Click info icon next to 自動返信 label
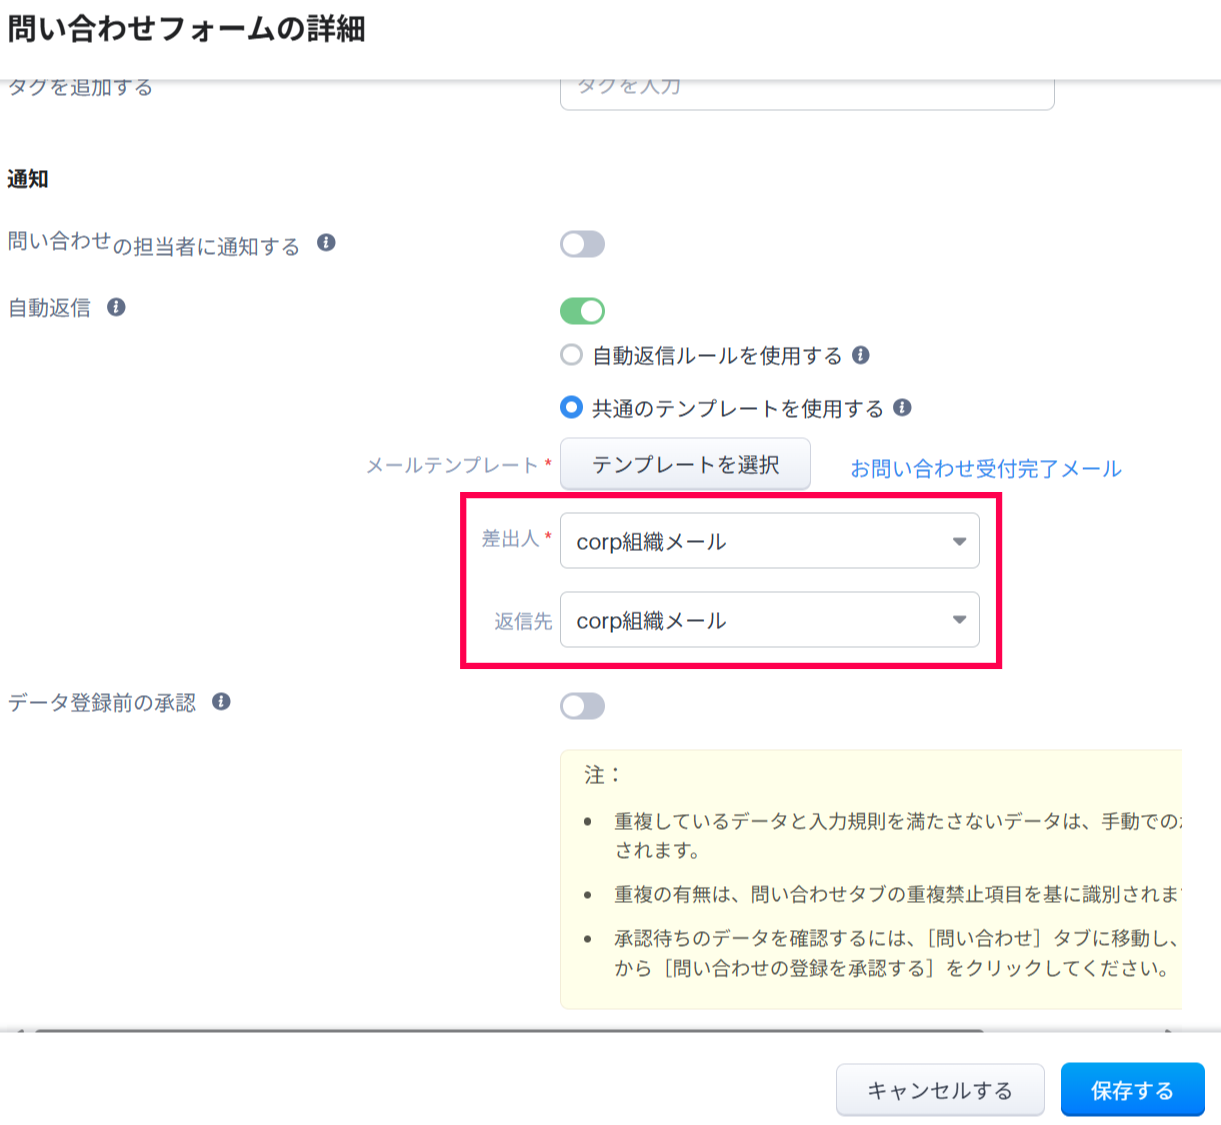The image size is (1221, 1125). click(116, 307)
